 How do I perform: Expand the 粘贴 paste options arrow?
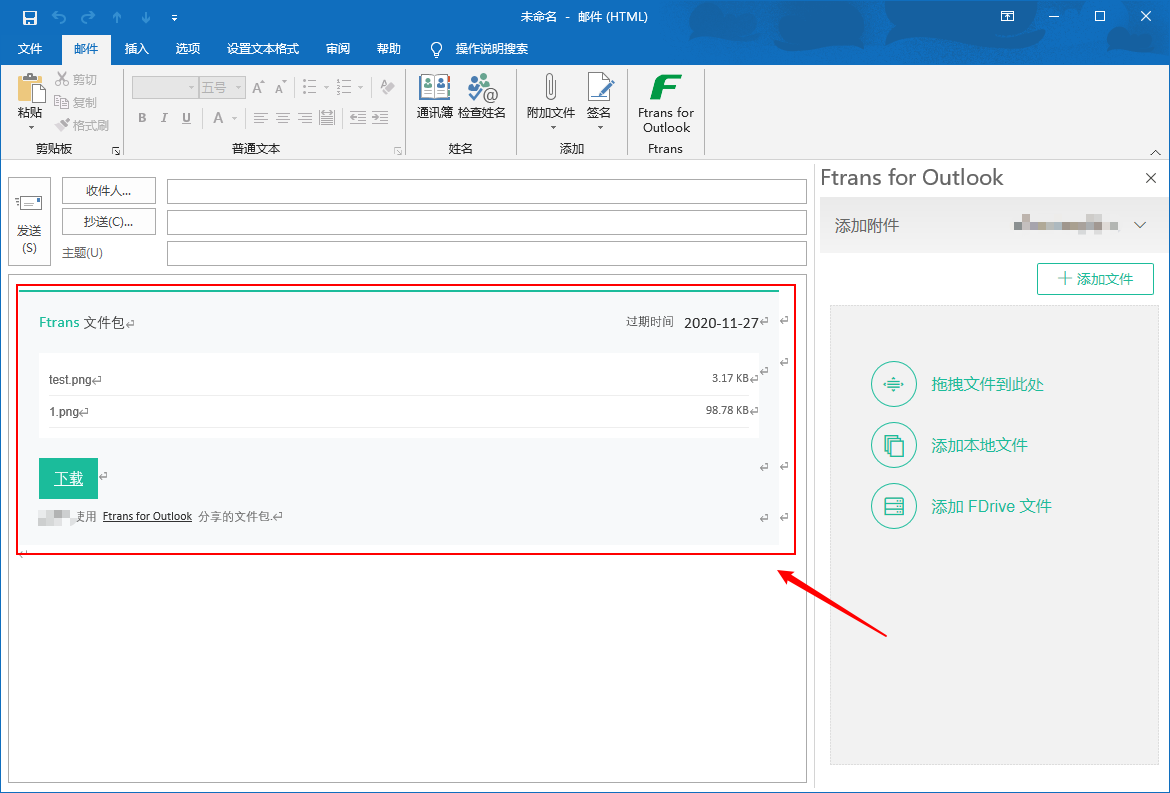click(x=31, y=128)
